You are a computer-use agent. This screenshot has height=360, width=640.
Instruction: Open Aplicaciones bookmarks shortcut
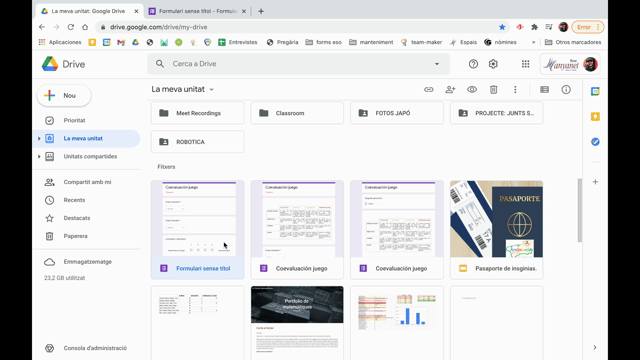[x=60, y=42]
